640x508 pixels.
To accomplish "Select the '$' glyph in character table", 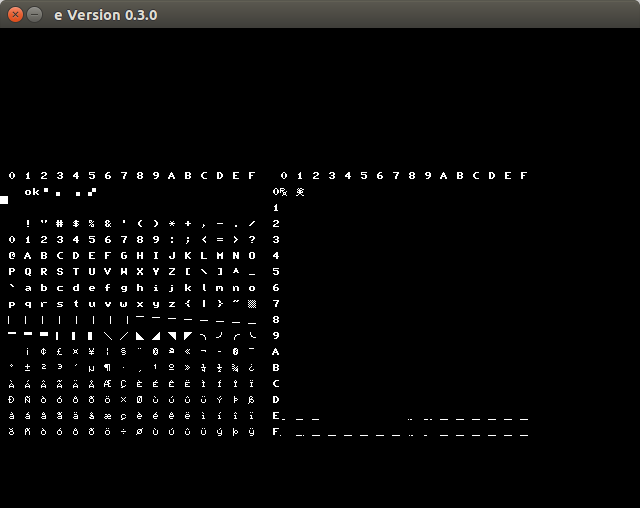I will coord(76,224).
